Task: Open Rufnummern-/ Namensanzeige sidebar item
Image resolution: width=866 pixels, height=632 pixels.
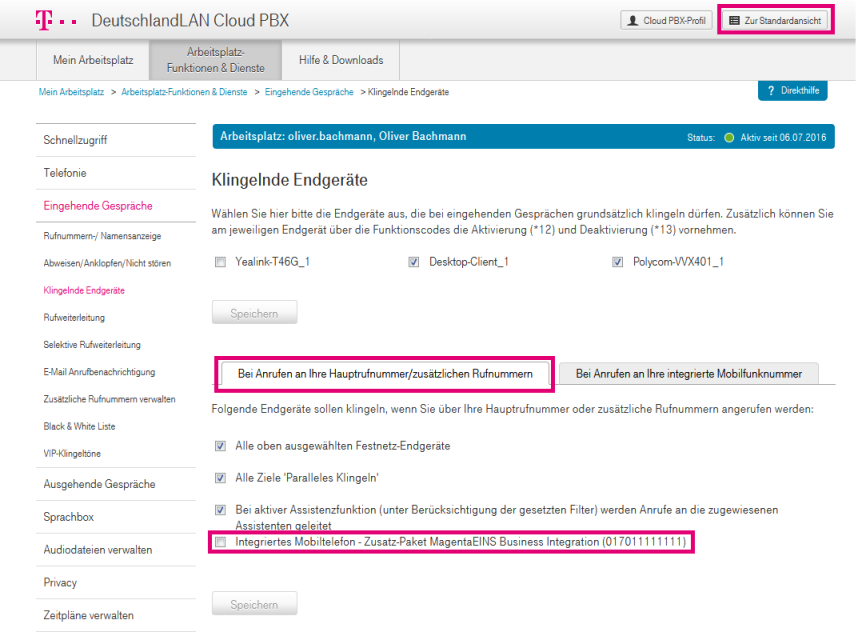Action: (102, 236)
